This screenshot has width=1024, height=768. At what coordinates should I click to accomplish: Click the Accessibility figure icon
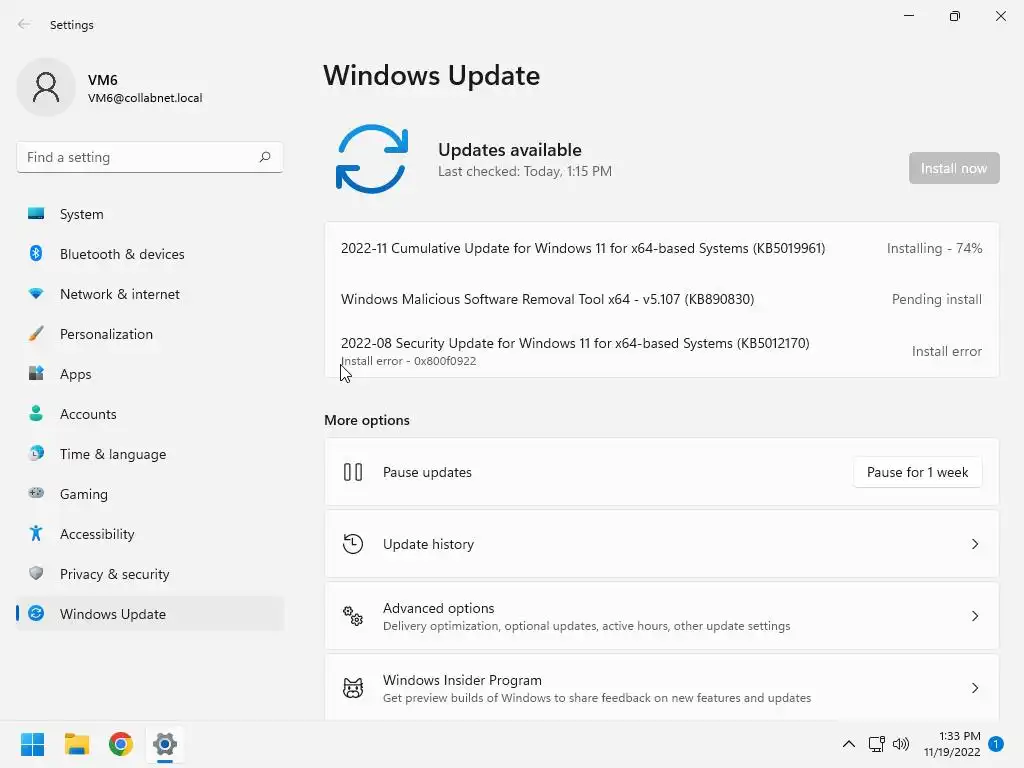click(x=36, y=534)
